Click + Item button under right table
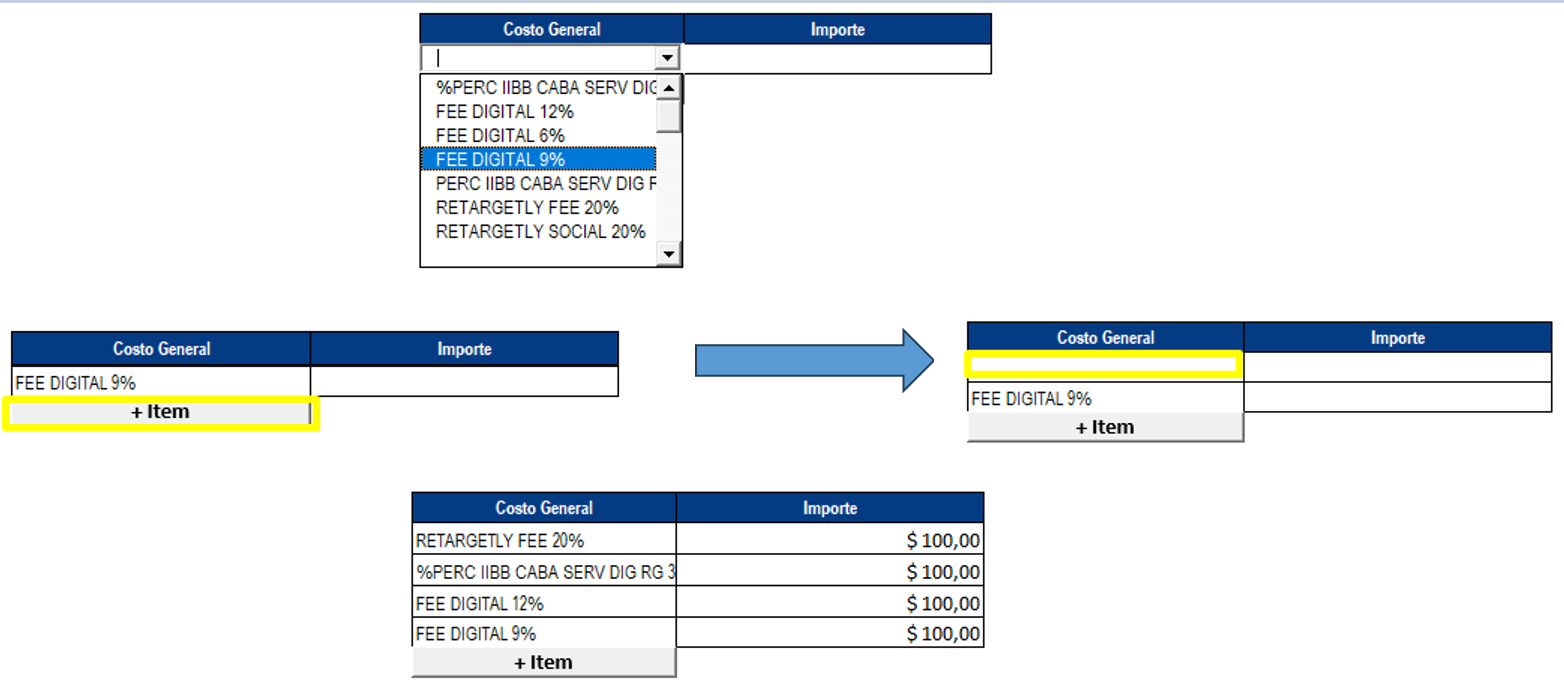Image resolution: width=1564 pixels, height=695 pixels. point(1105,427)
